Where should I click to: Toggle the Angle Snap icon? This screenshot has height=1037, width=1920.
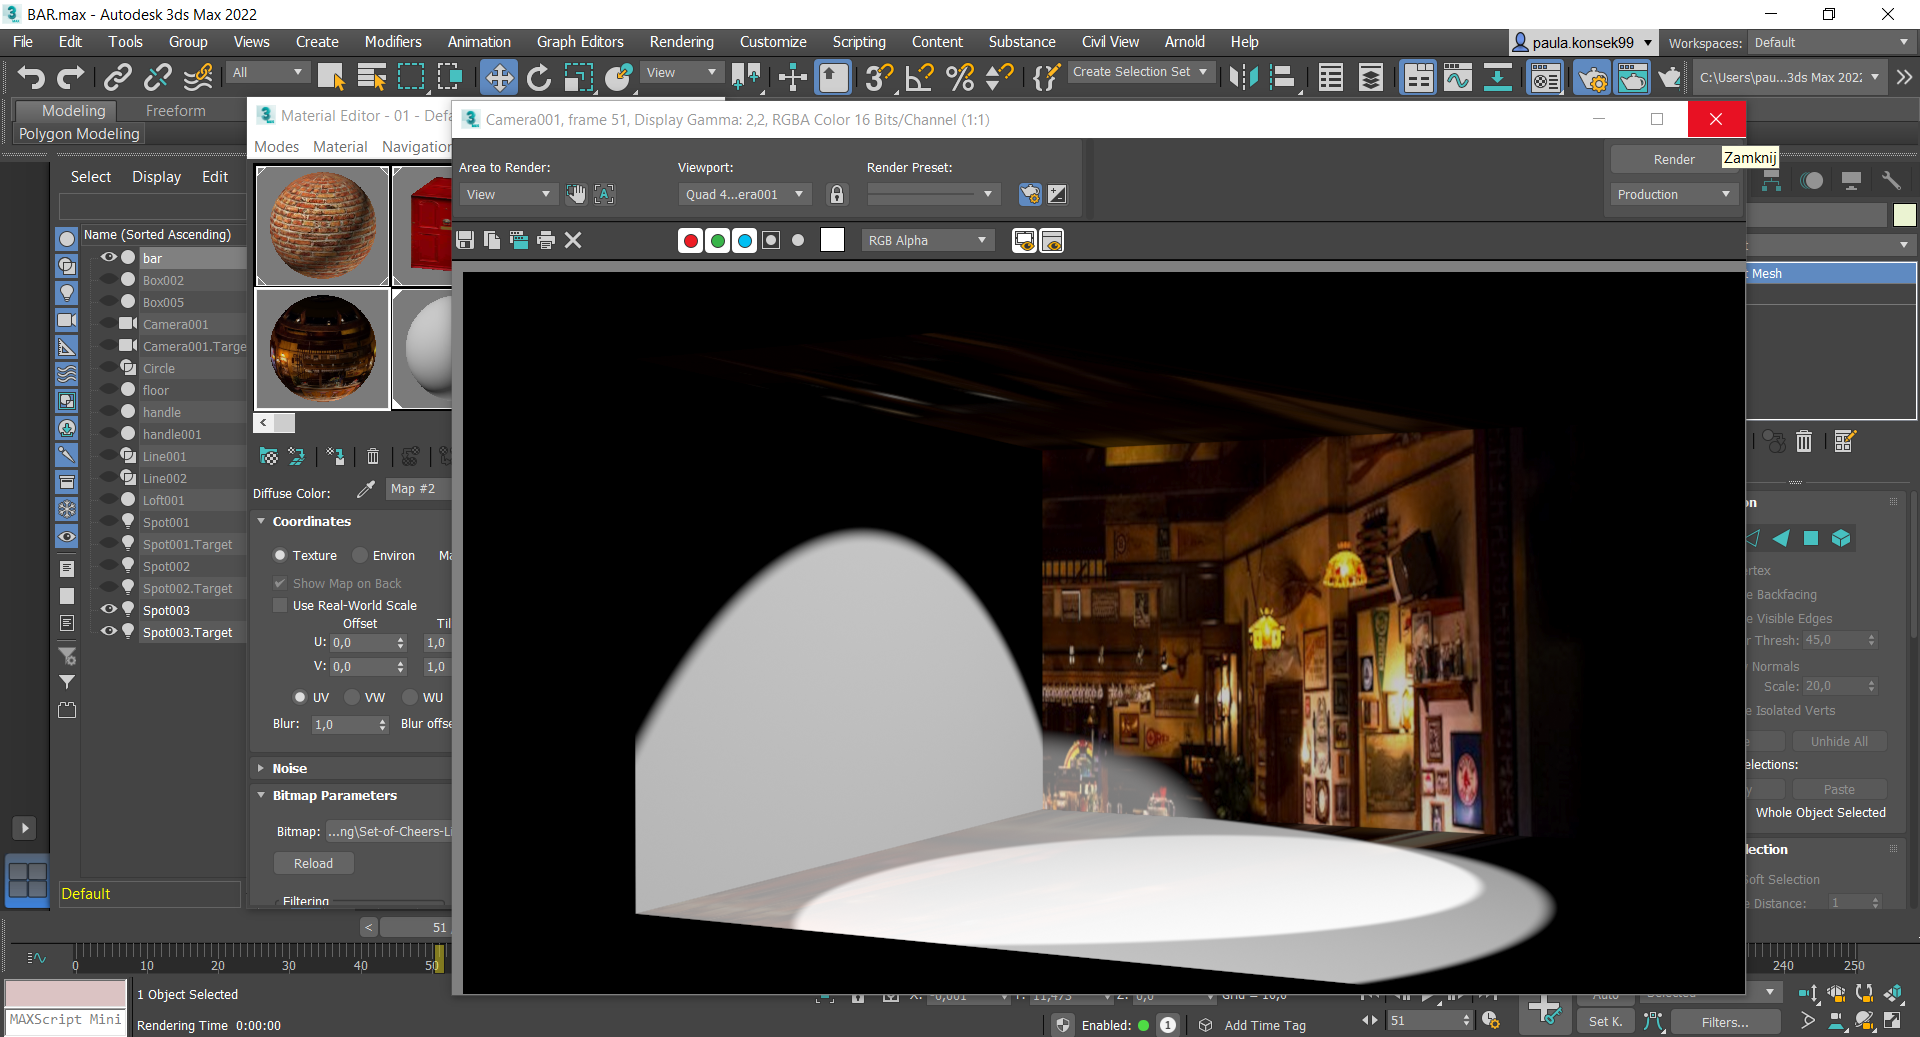pos(919,77)
